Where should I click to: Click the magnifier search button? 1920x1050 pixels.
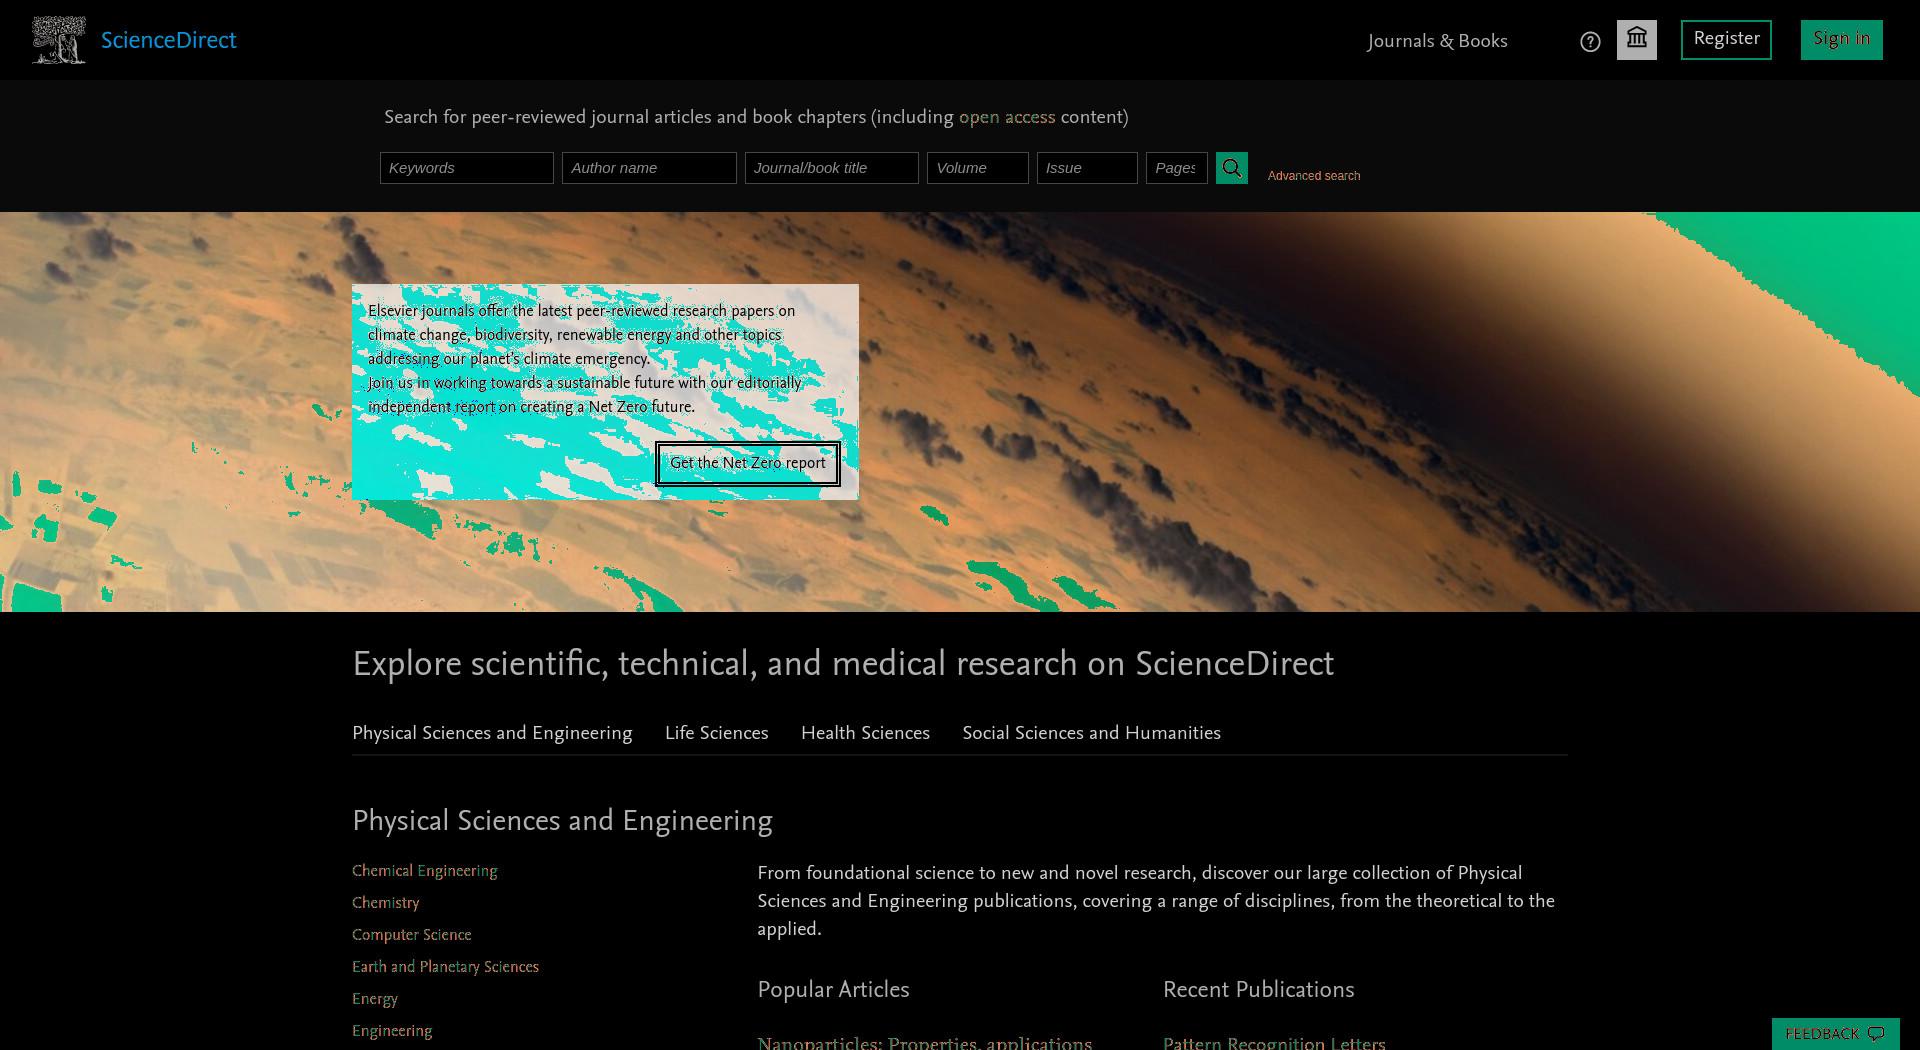pyautogui.click(x=1232, y=168)
